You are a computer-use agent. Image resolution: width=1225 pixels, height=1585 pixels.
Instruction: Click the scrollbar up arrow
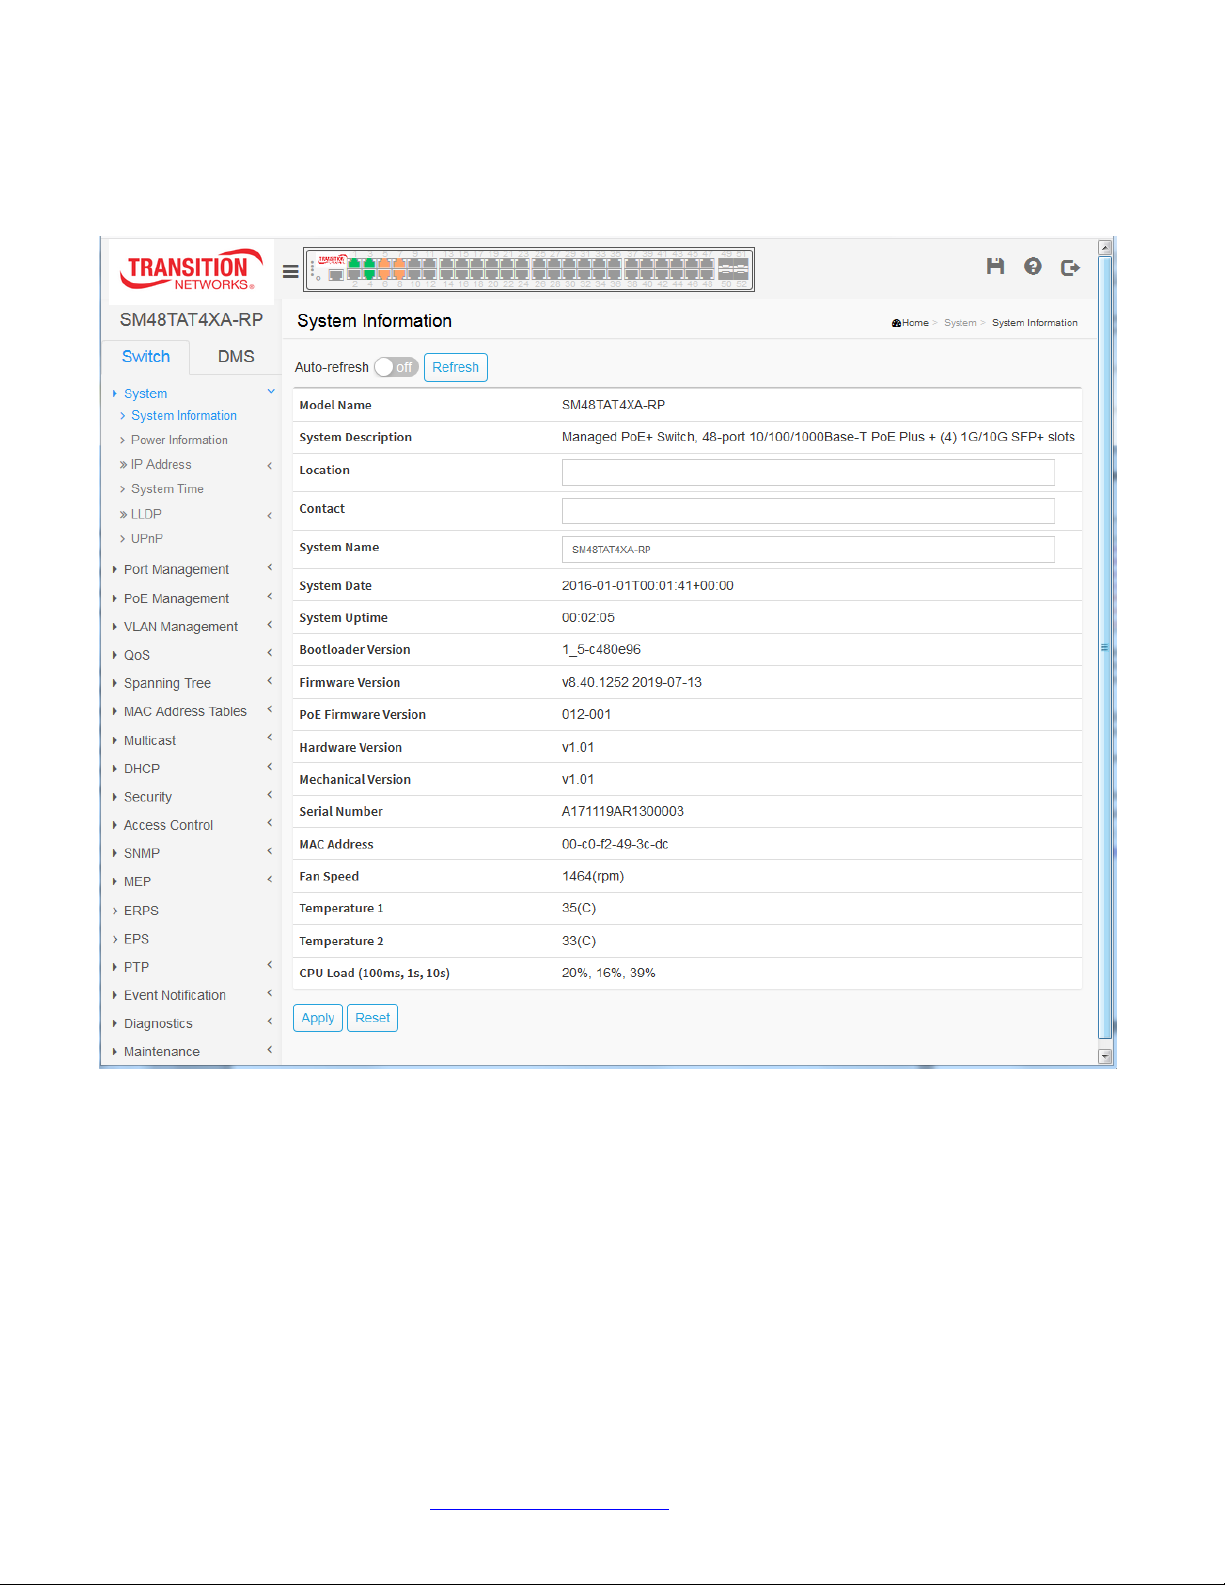[1105, 247]
